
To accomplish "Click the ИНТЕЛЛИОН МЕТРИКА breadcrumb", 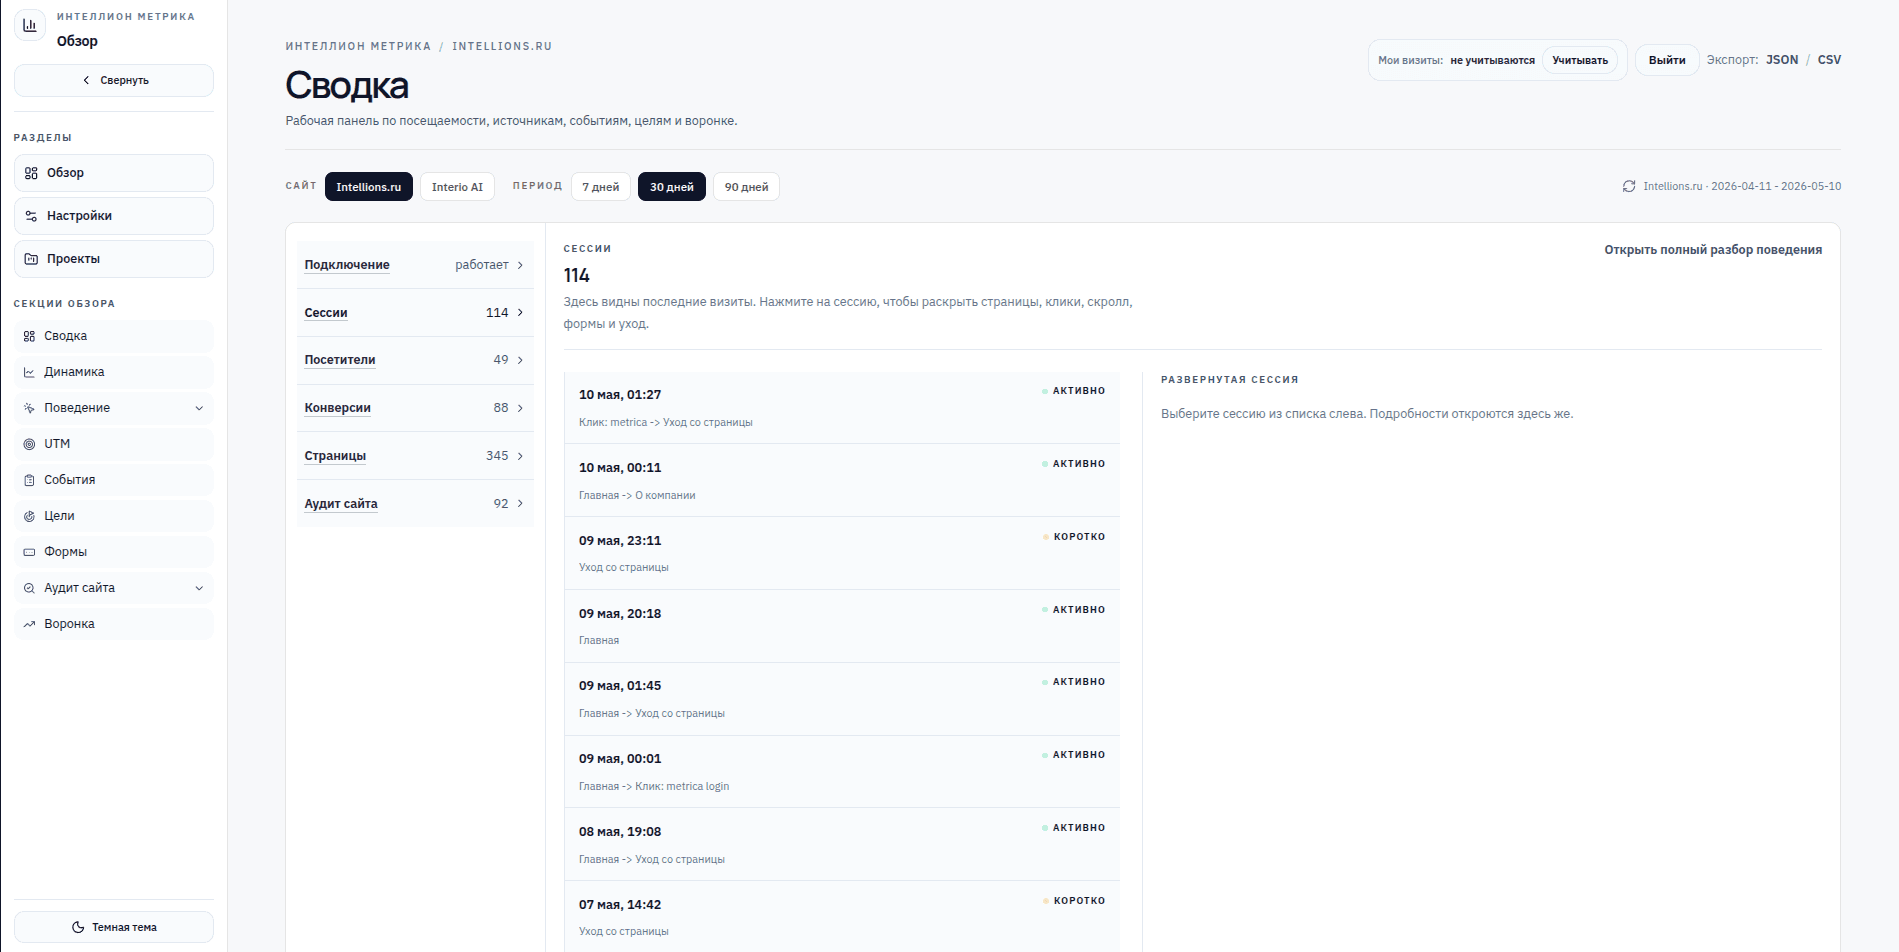I will coord(358,46).
